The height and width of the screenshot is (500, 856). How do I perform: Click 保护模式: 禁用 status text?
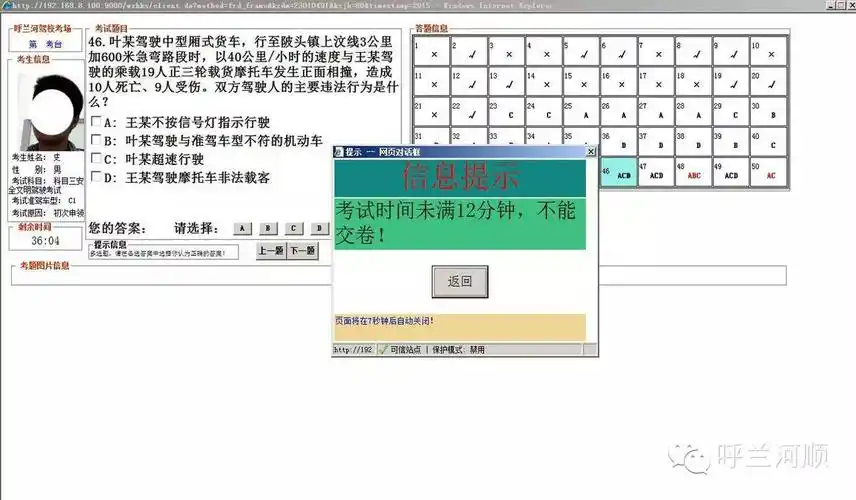(458, 349)
